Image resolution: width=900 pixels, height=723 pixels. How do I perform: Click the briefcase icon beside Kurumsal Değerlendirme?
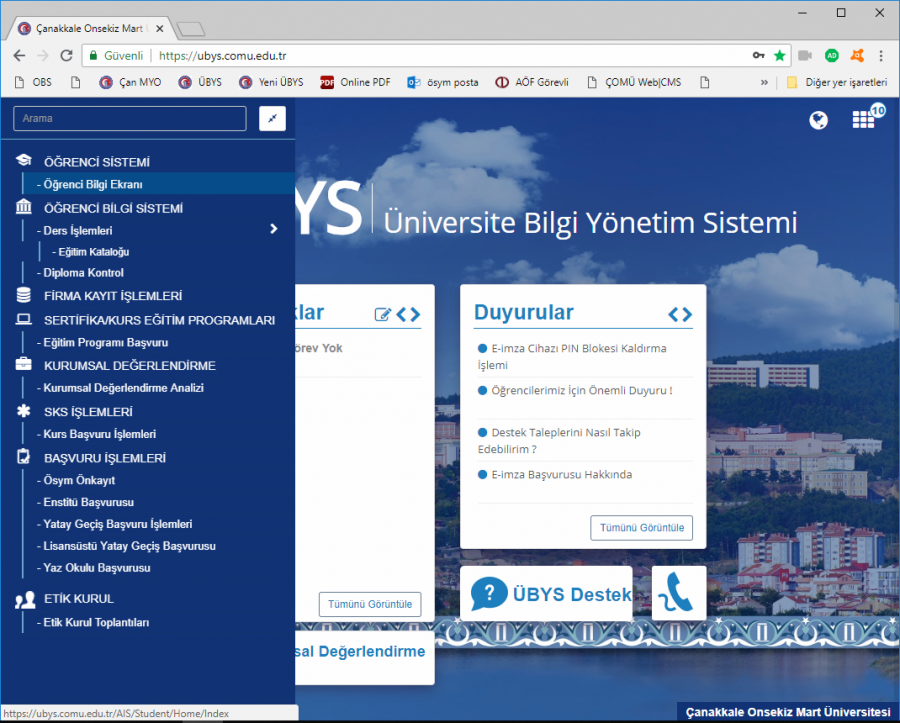click(24, 364)
